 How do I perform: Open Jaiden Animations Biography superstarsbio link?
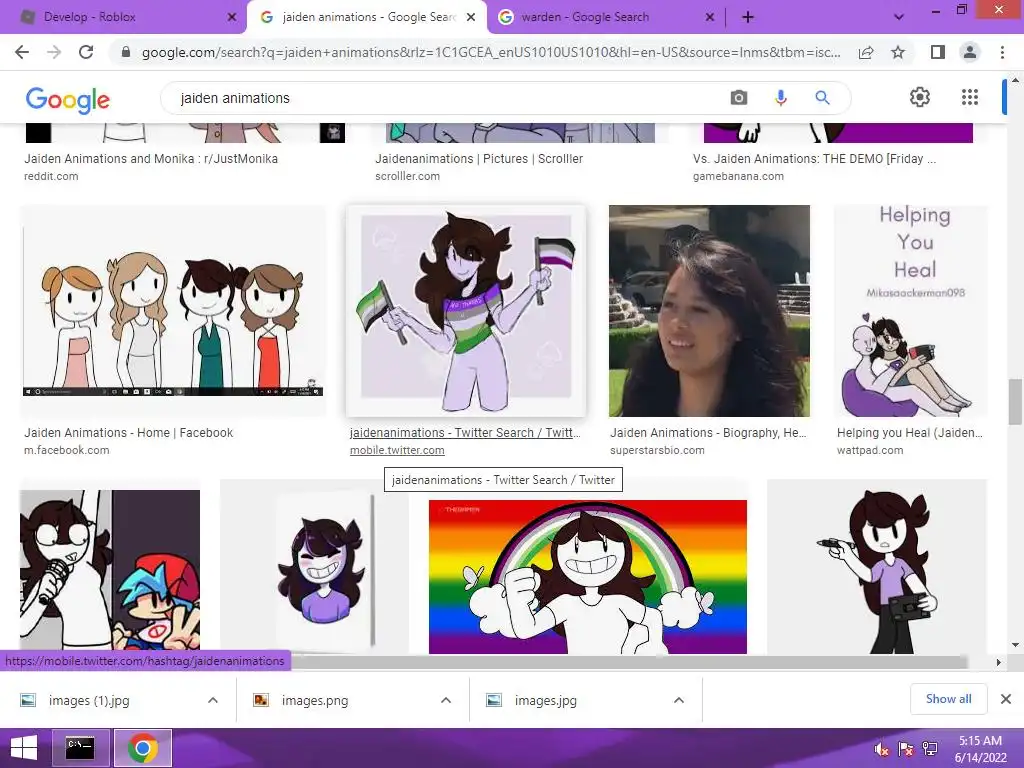point(708,432)
